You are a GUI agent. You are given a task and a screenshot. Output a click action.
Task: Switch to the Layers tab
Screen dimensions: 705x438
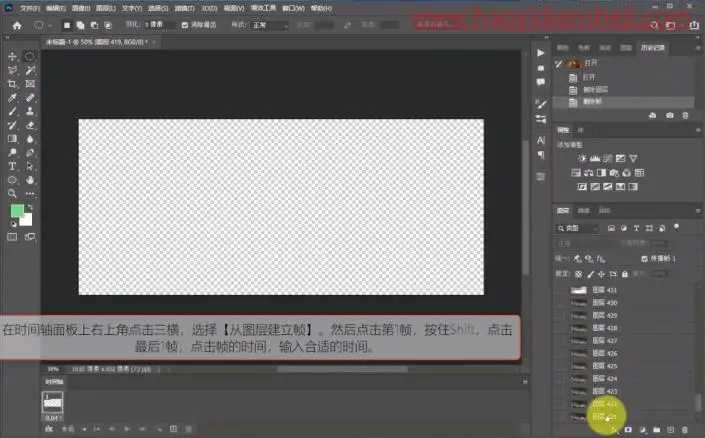[563, 210]
